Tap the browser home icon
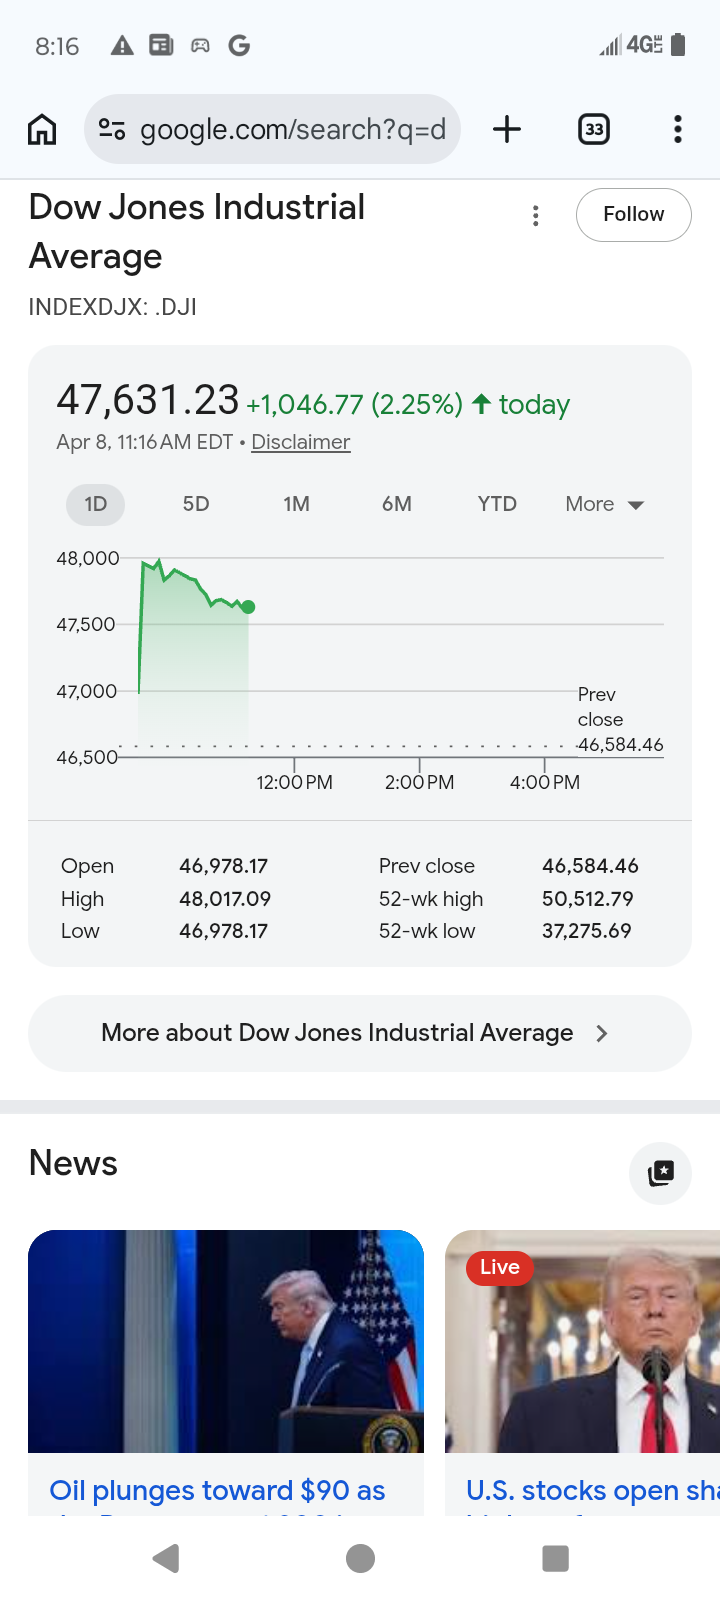This screenshot has width=720, height=1600. pyautogui.click(x=42, y=129)
